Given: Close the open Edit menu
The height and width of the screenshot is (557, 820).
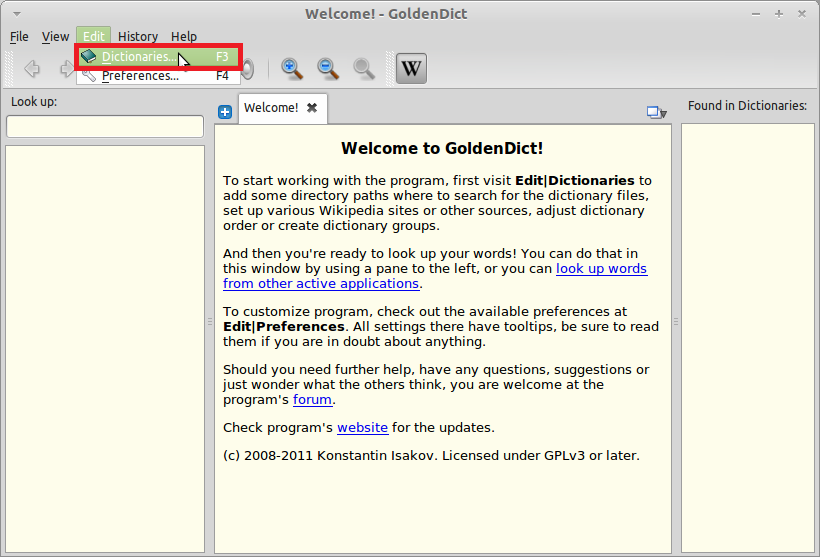Looking at the screenshot, I should [x=94, y=37].
